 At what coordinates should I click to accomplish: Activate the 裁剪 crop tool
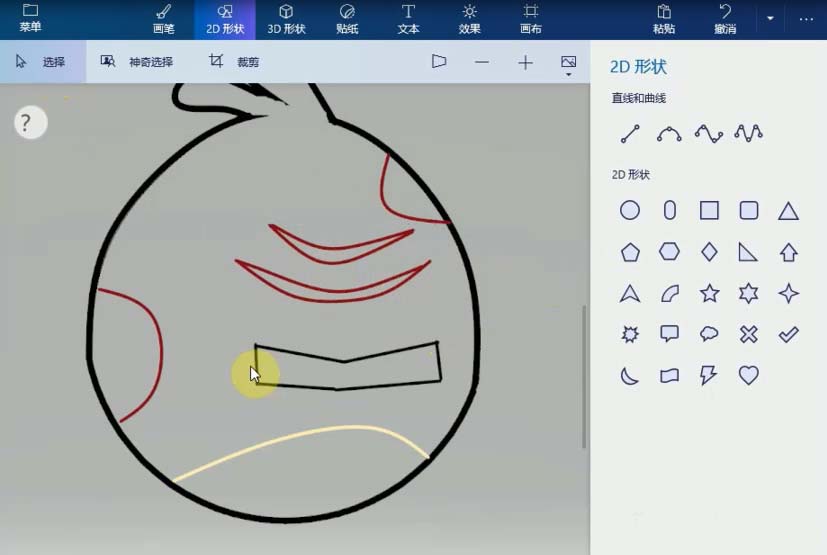click(234, 62)
